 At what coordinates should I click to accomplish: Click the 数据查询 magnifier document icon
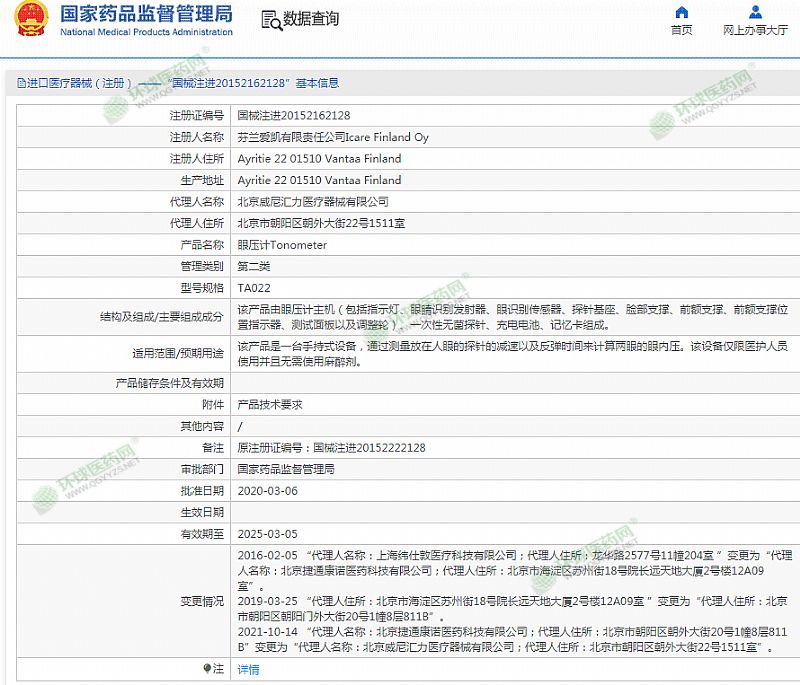270,20
